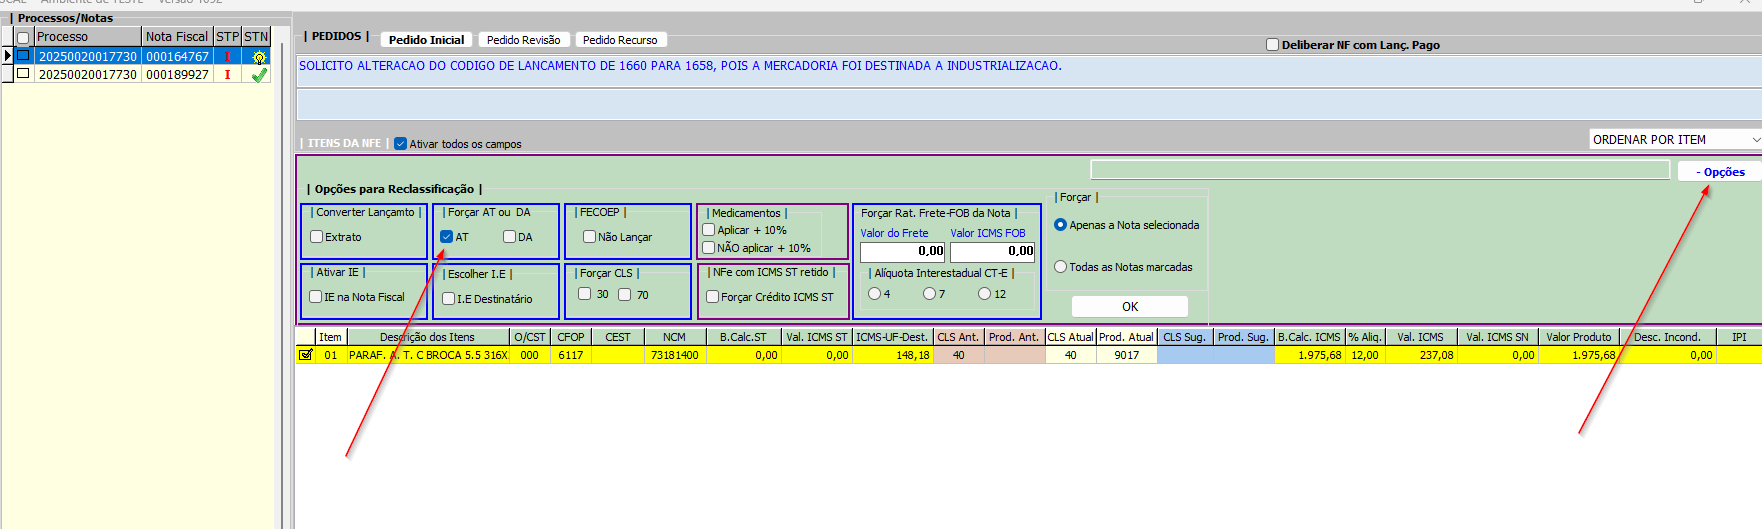1762x529 pixels.
Task: Uncheck the AT option under Forçar AT ou DA
Action: (447, 237)
